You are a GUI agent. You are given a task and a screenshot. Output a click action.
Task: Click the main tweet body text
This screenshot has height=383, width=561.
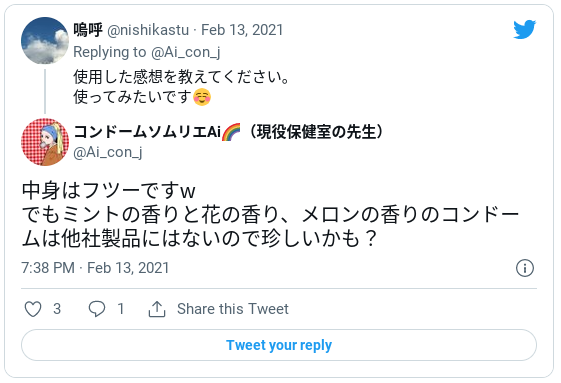[270, 214]
